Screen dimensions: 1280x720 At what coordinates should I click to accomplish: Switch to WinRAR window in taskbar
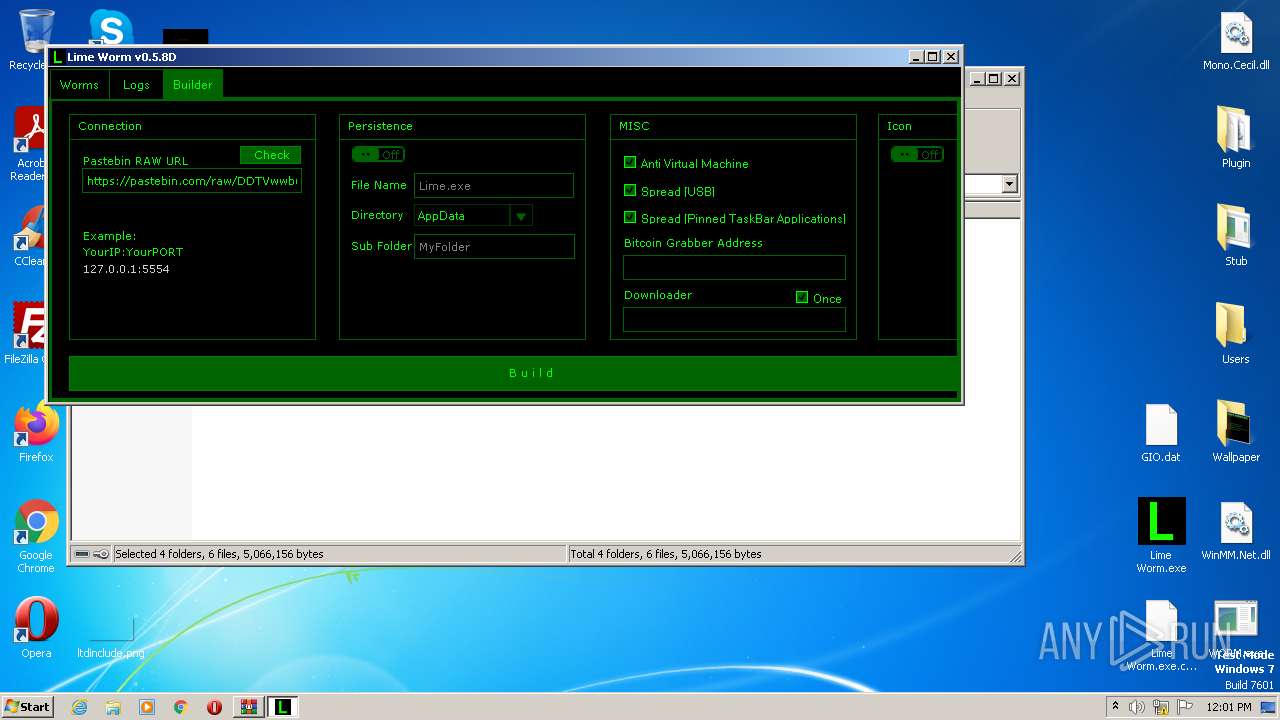coord(249,707)
